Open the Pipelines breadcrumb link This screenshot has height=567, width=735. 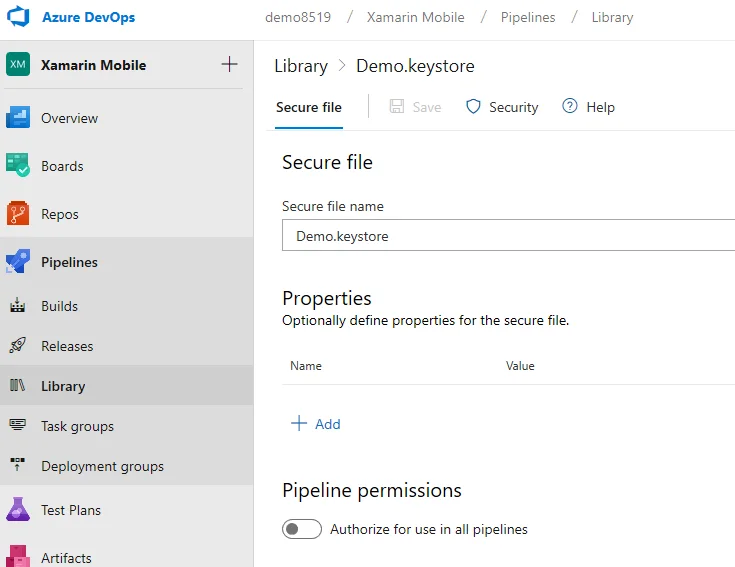point(528,17)
